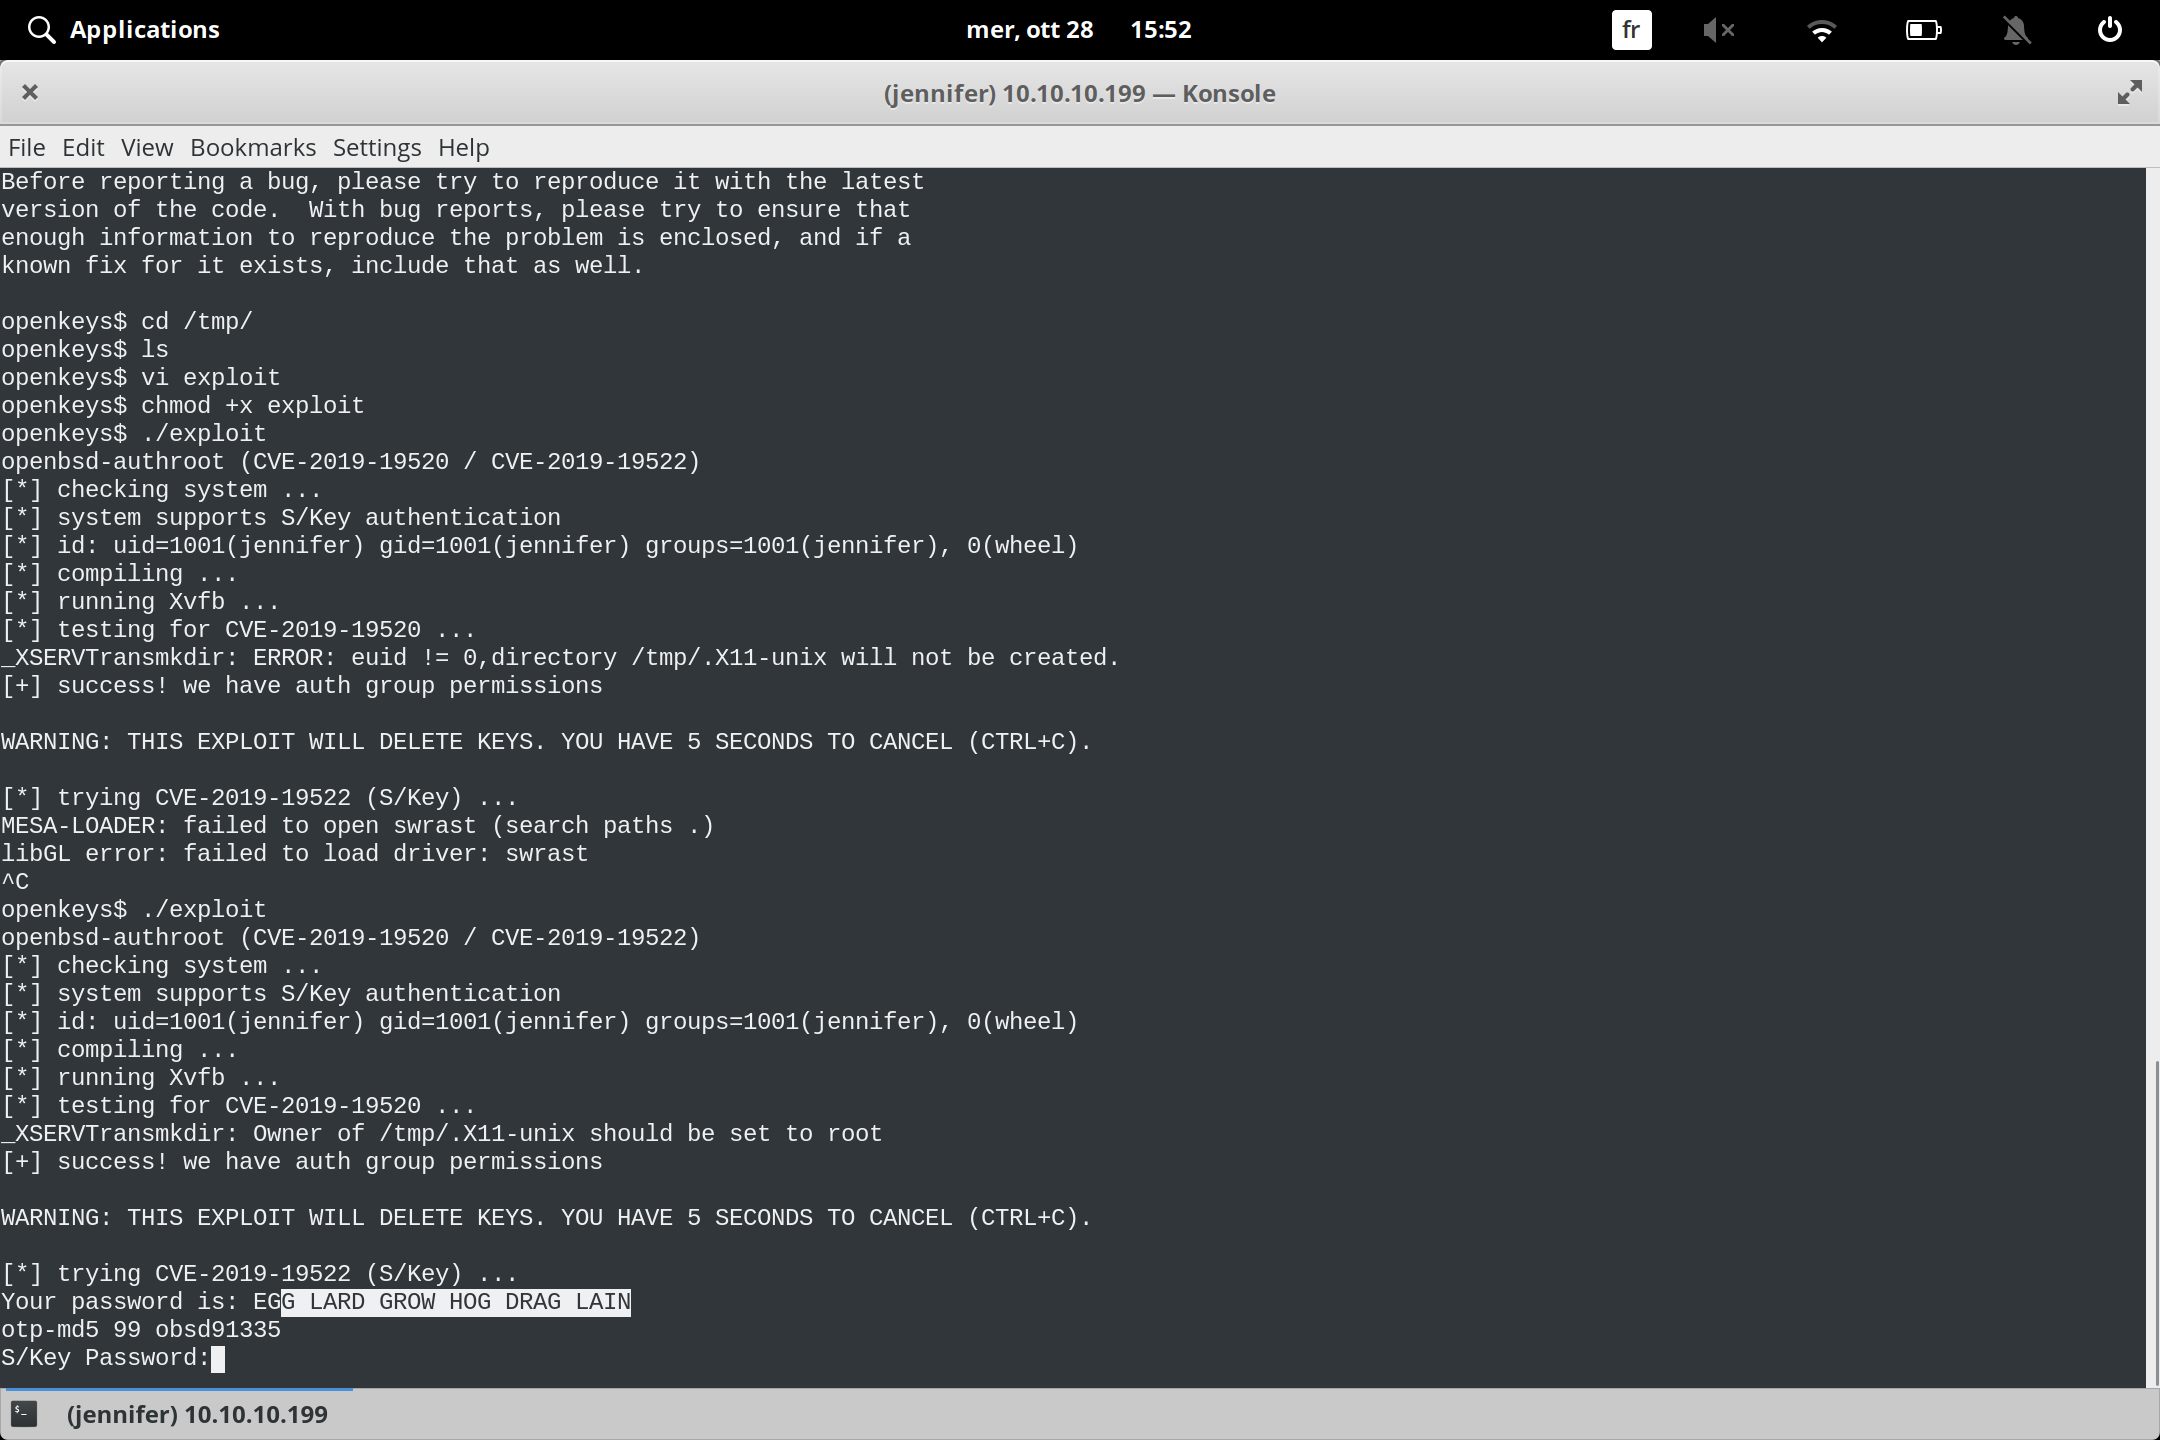Viewport: 2160px width, 1440px height.
Task: Select the (jennifer) 10.10.10.199 session tab
Action: coord(197,1413)
